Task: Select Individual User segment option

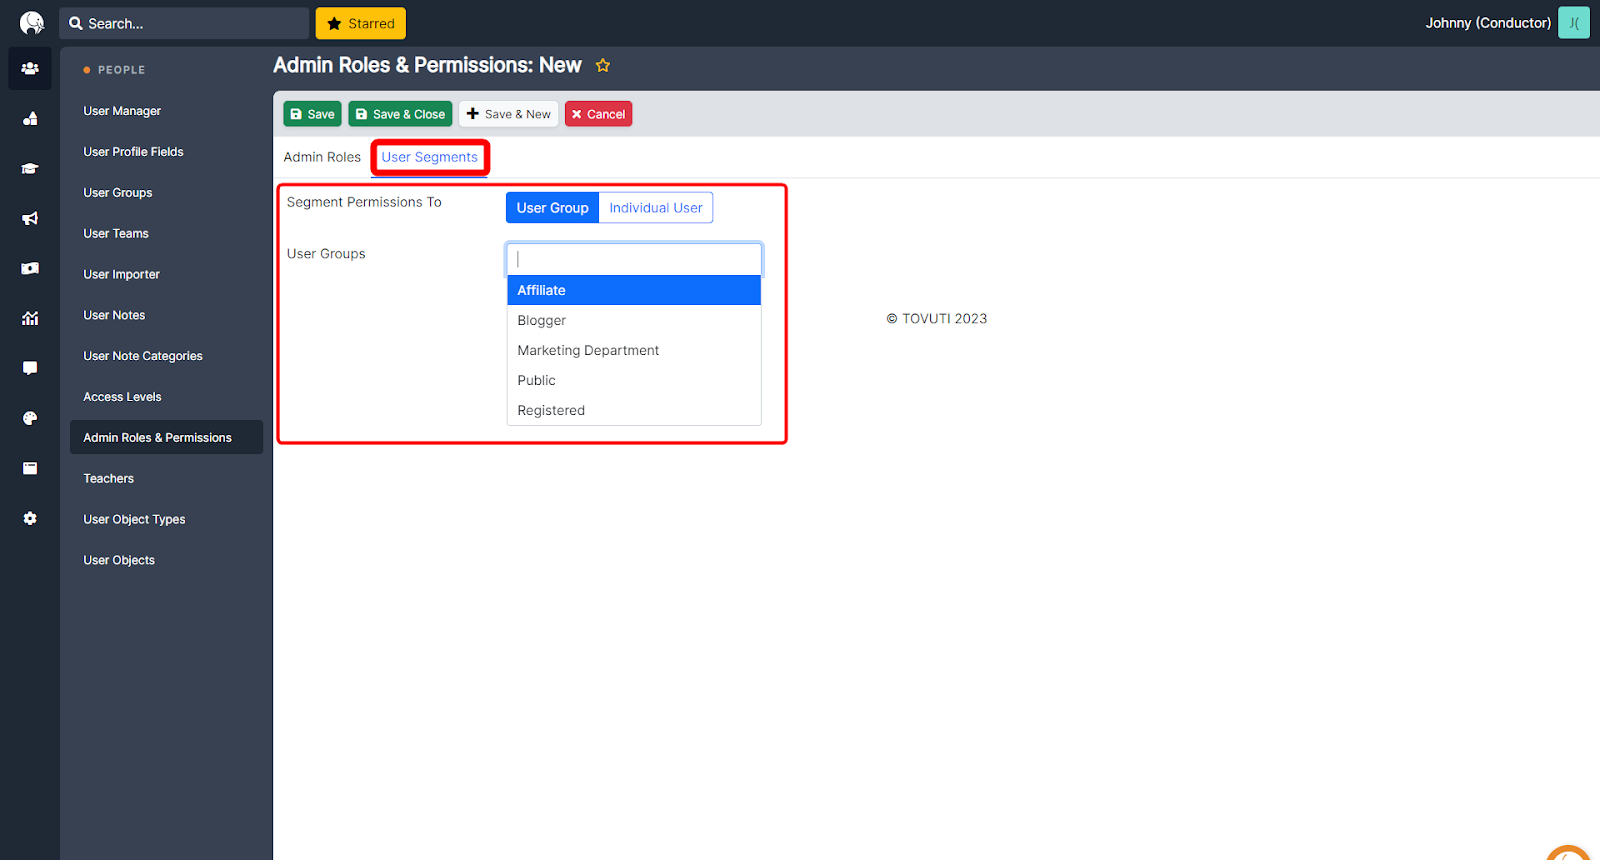Action: pyautogui.click(x=656, y=208)
